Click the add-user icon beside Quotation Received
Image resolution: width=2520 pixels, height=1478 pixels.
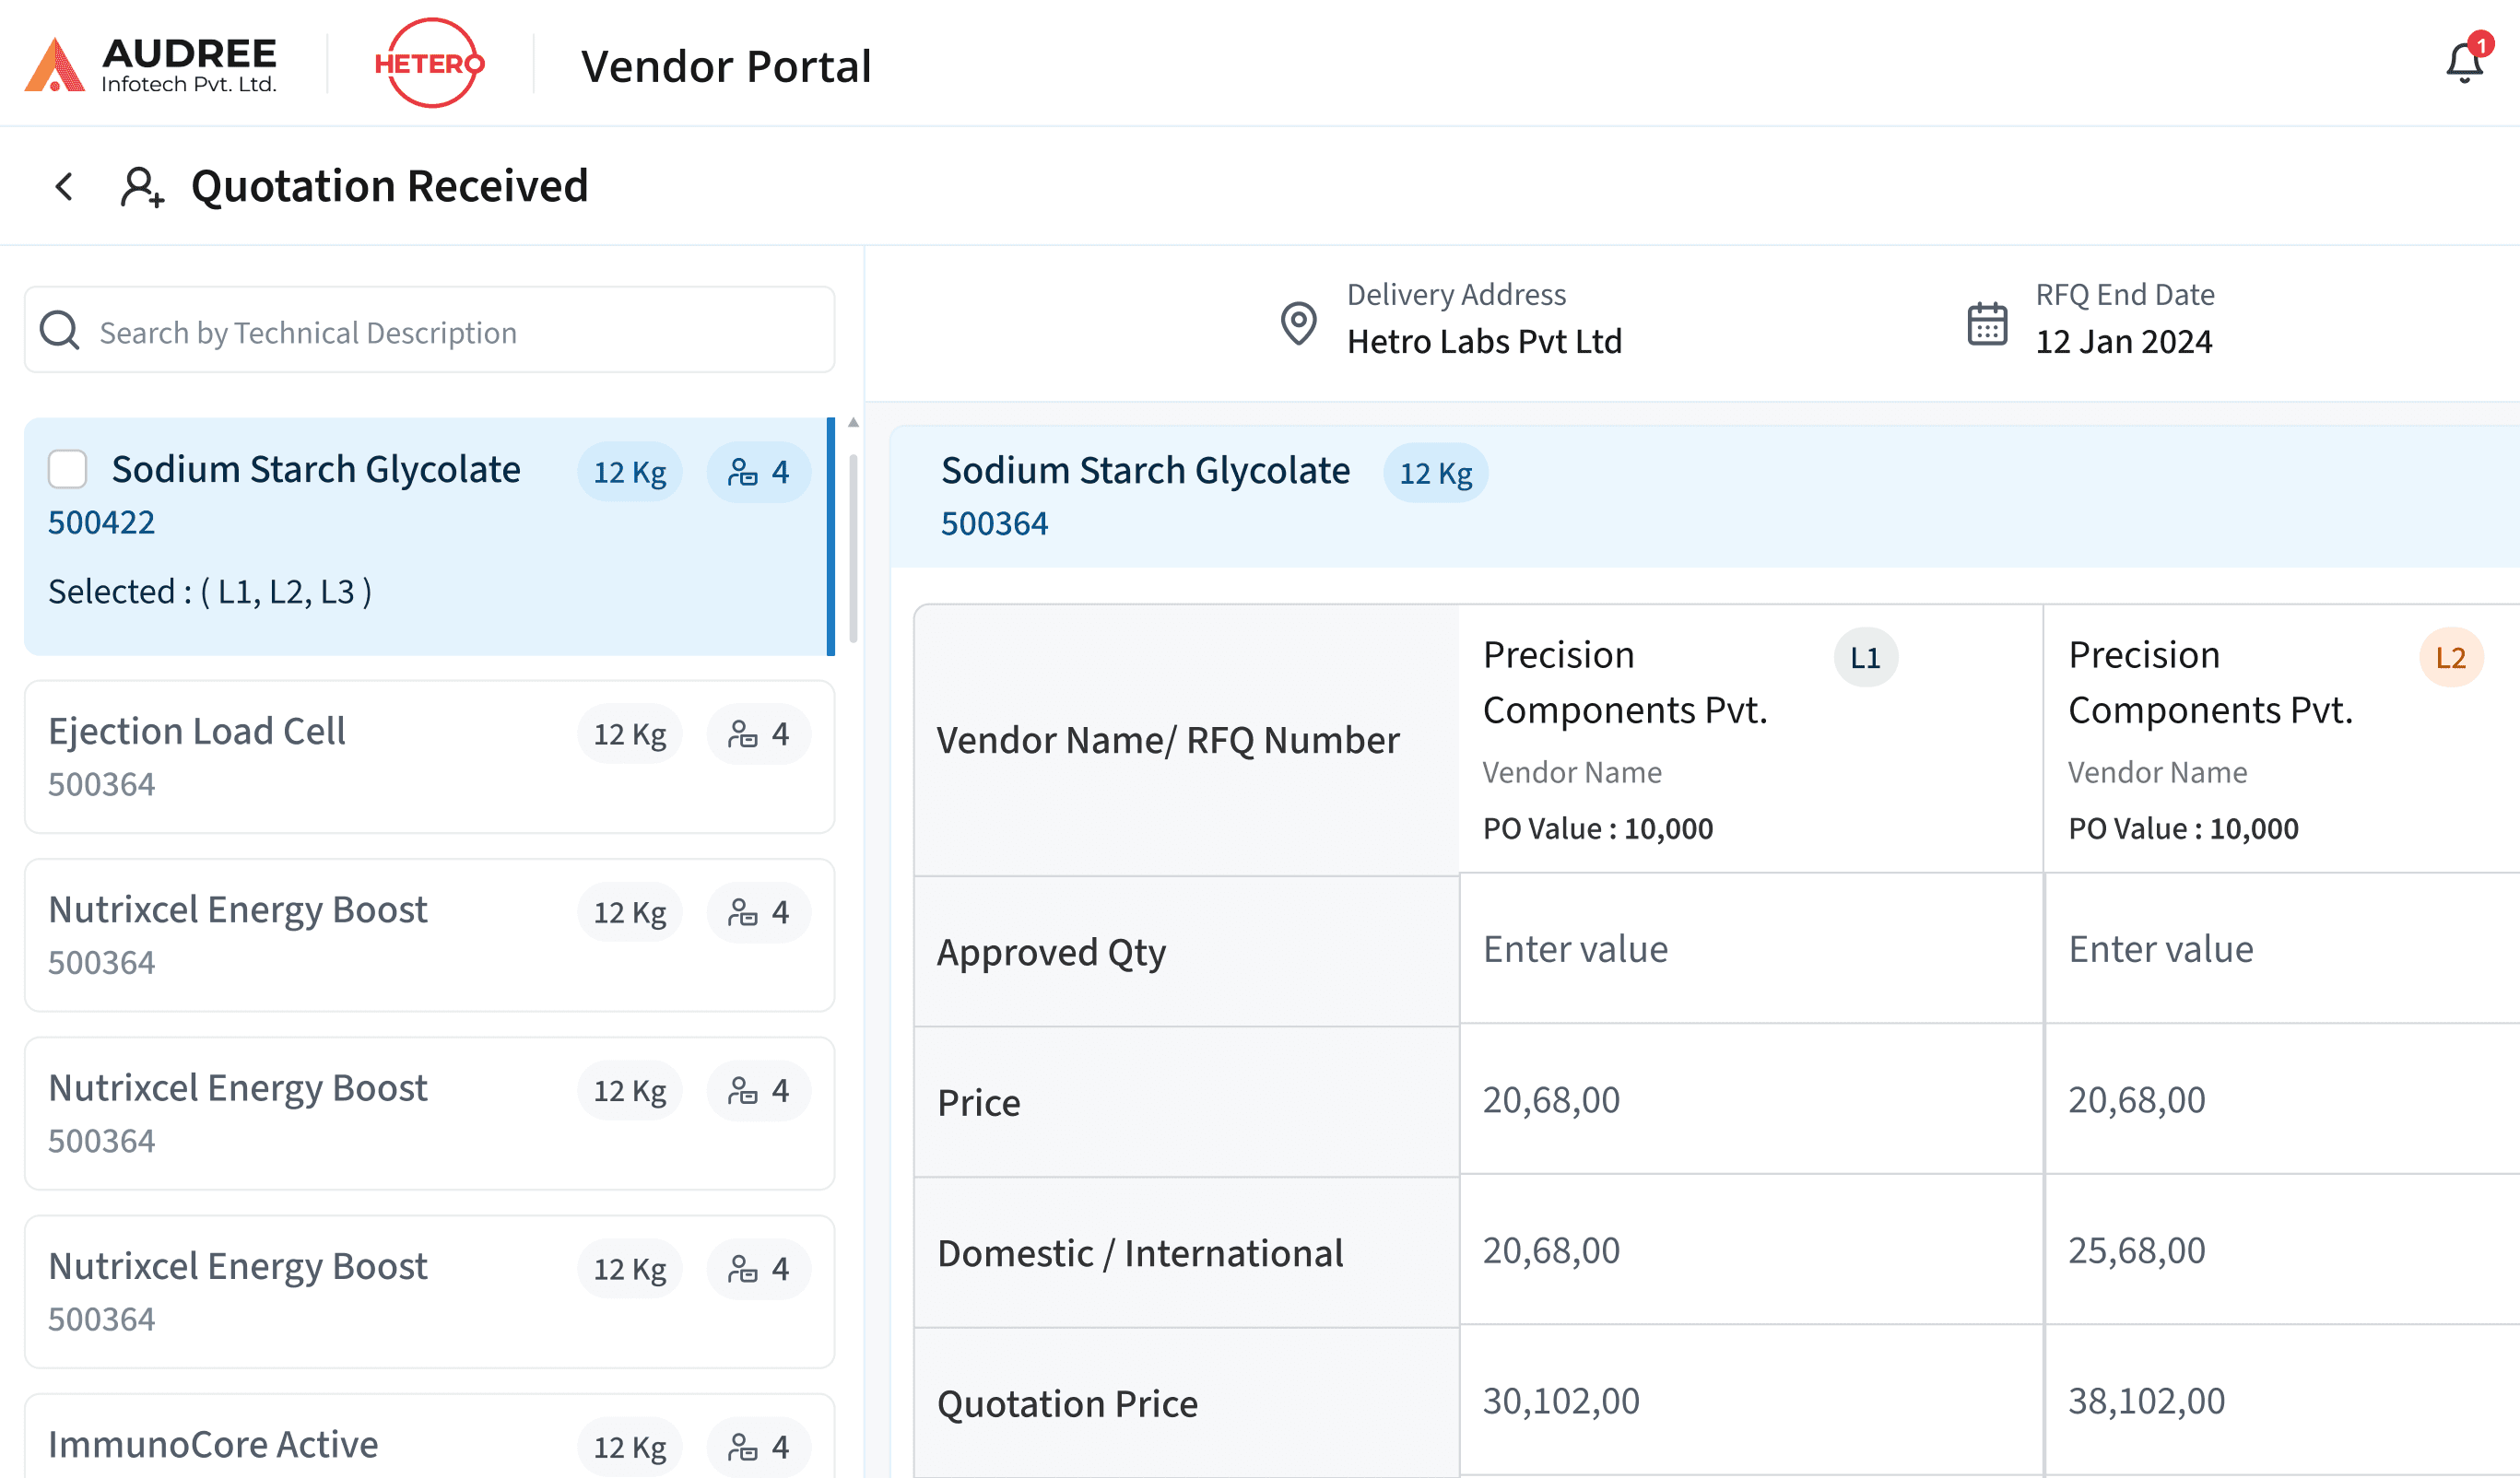tap(141, 187)
